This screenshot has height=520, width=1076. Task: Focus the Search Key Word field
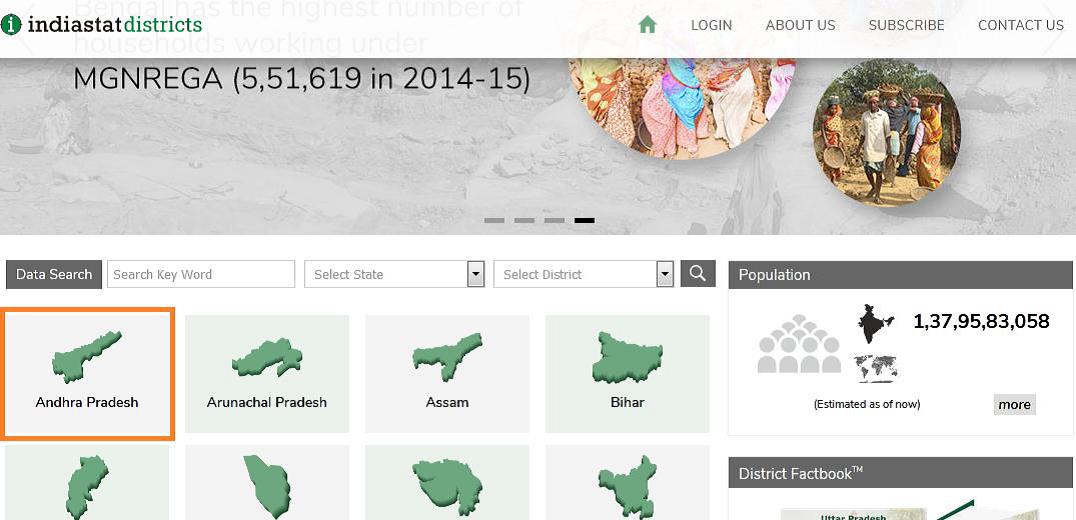(201, 274)
